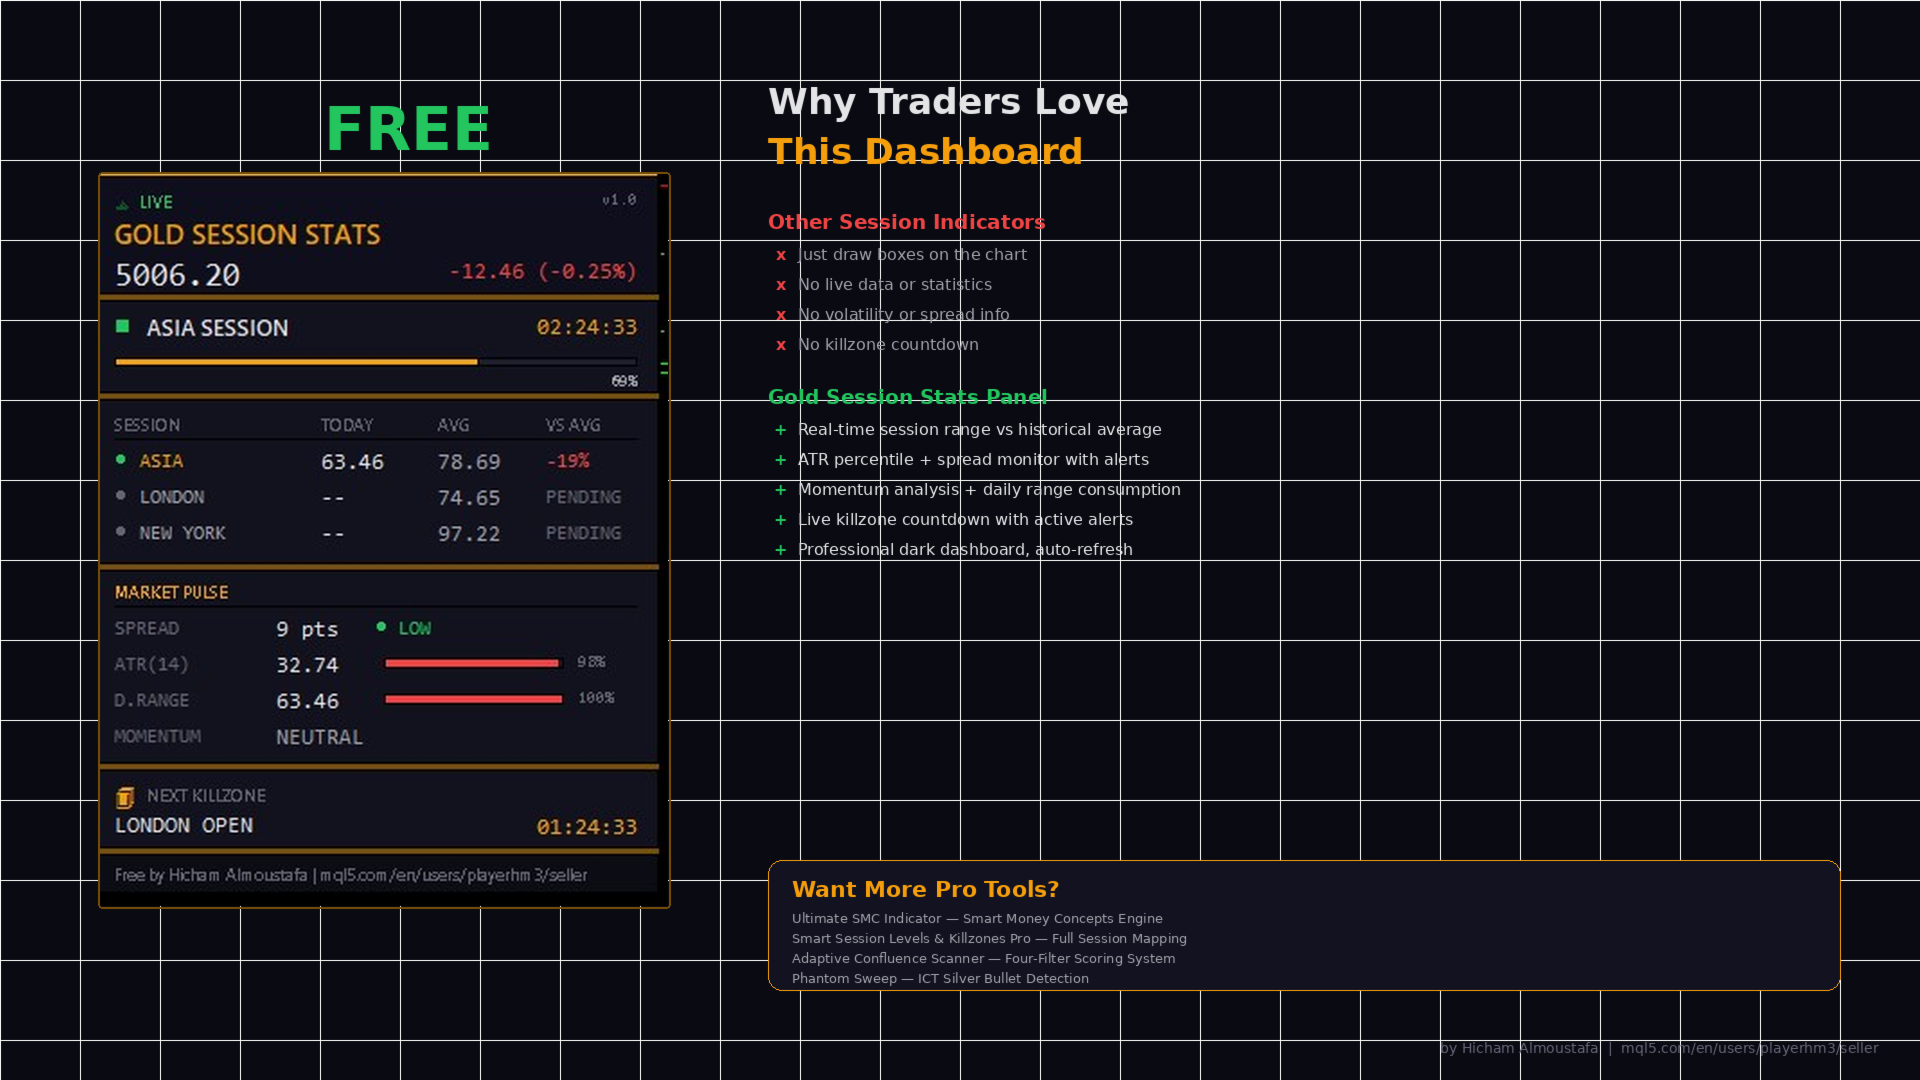
Task: Click the Next Killzone bell icon
Action: pyautogui.click(x=125, y=797)
